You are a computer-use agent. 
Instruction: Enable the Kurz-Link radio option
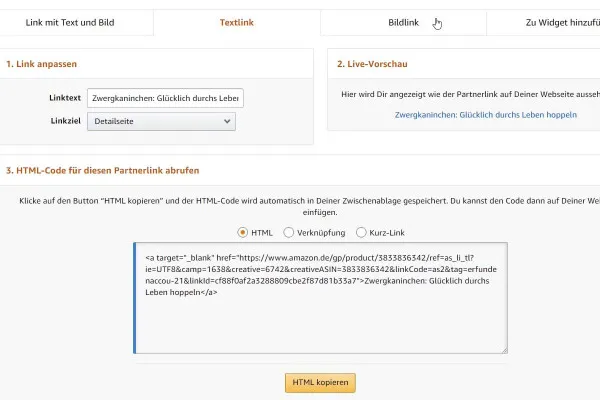pyautogui.click(x=361, y=233)
